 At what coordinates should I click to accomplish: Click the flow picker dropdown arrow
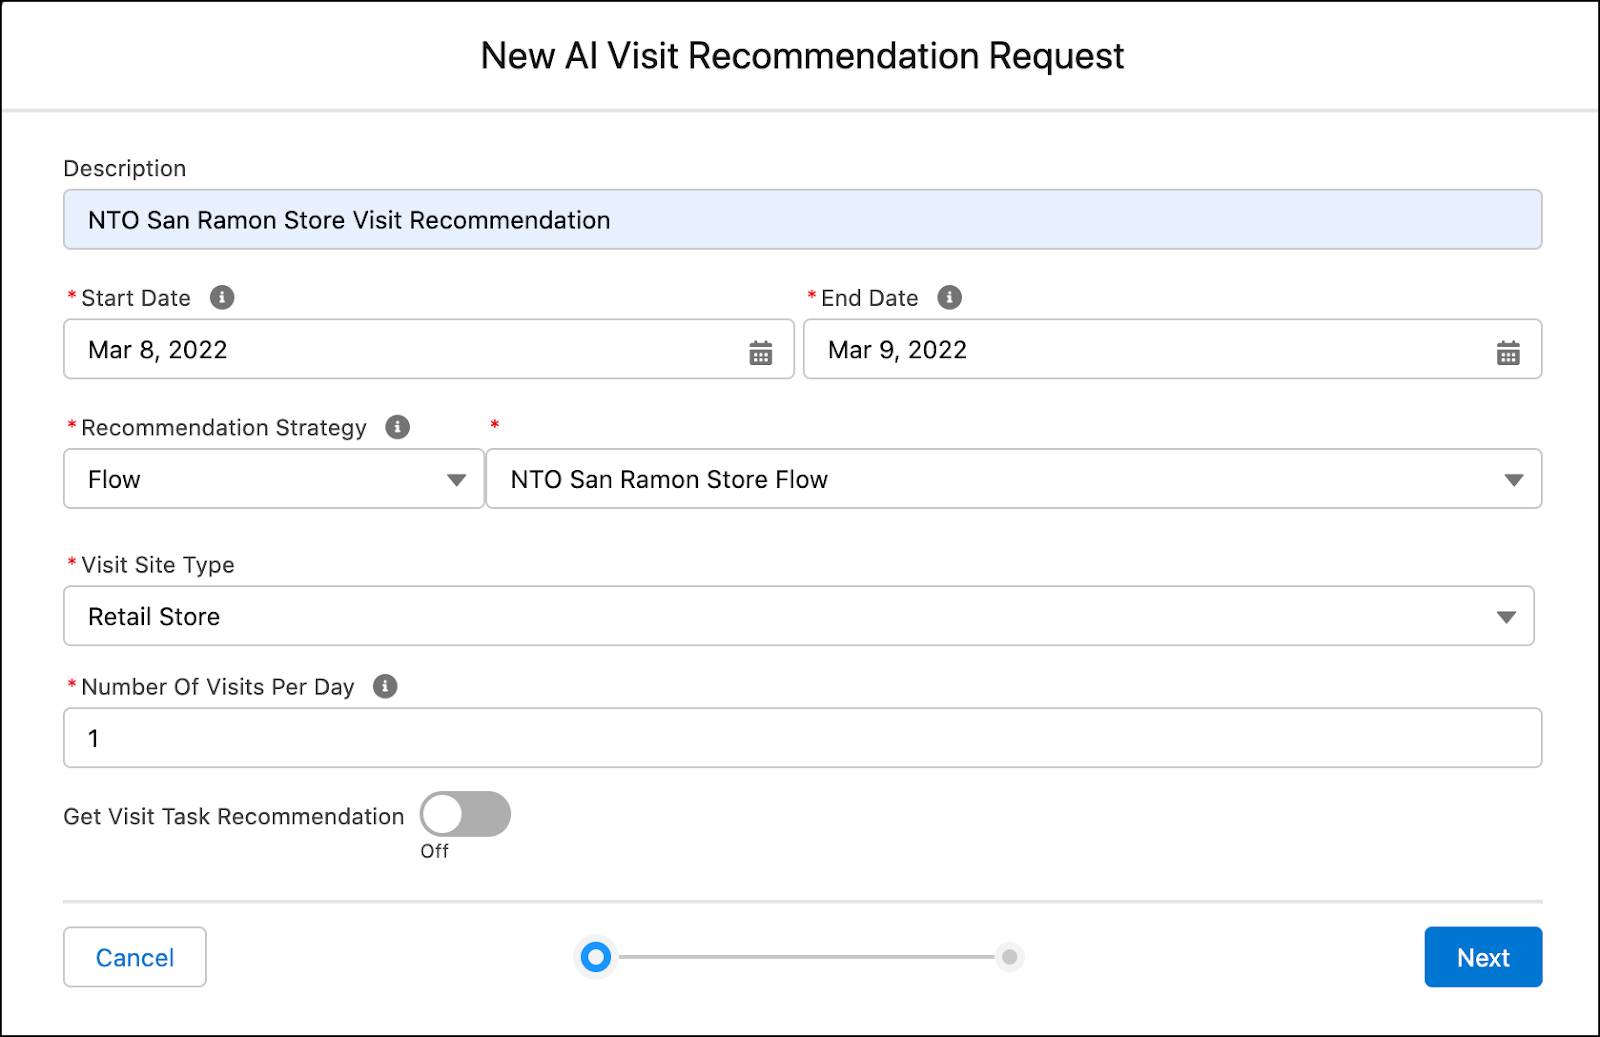pos(1516,479)
